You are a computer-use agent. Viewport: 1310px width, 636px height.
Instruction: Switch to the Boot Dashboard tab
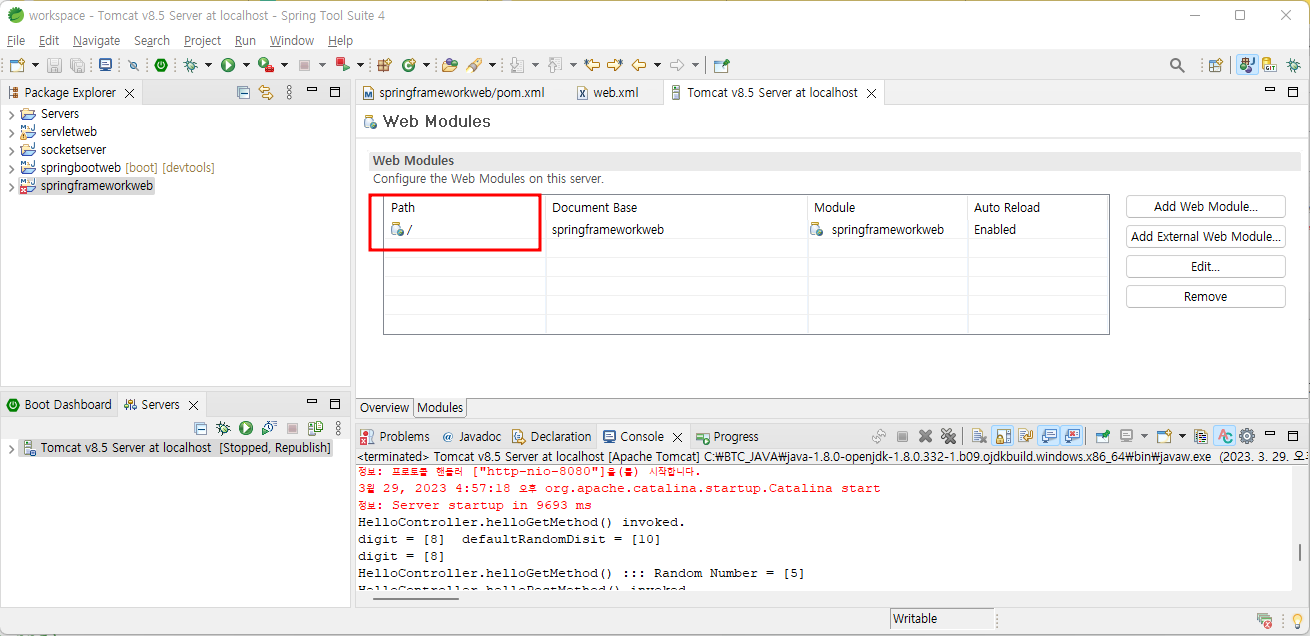click(x=59, y=405)
